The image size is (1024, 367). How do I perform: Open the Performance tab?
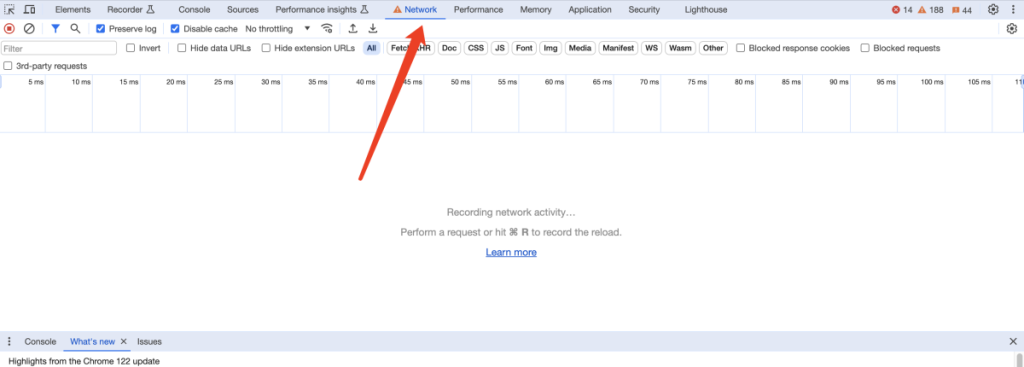pos(478,10)
